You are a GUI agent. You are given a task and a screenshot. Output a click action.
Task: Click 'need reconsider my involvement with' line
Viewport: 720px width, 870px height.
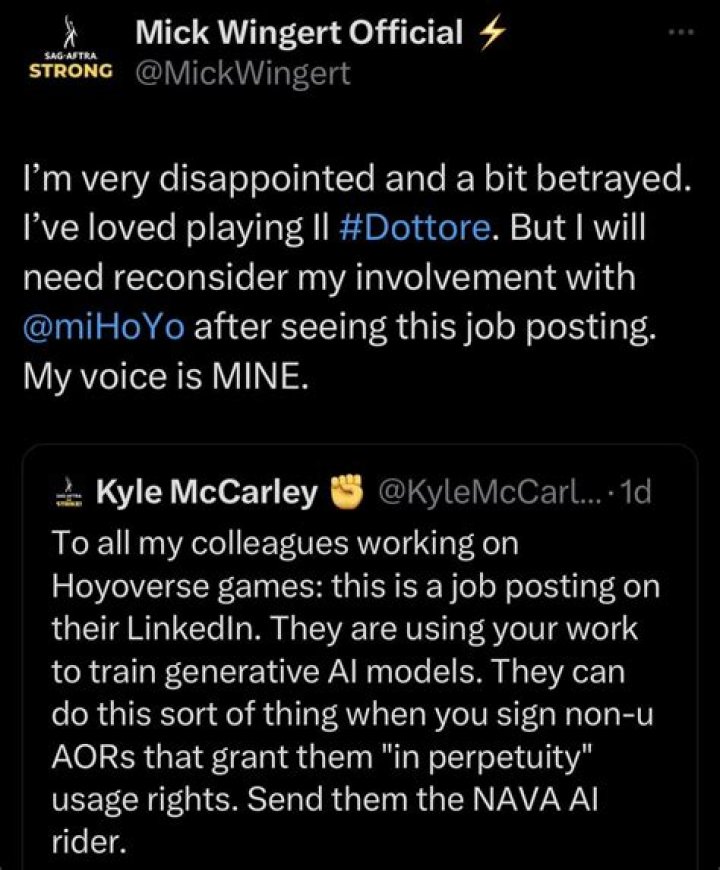pyautogui.click(x=329, y=277)
